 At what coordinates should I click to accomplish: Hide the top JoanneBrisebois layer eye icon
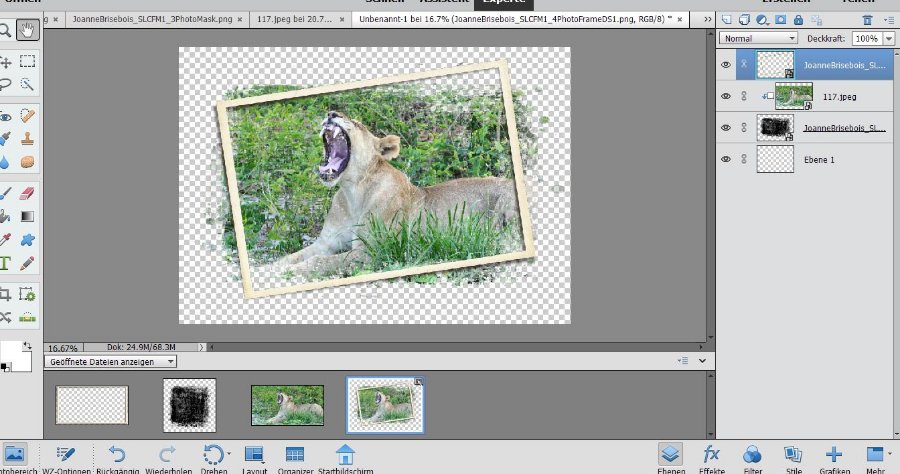[726, 64]
